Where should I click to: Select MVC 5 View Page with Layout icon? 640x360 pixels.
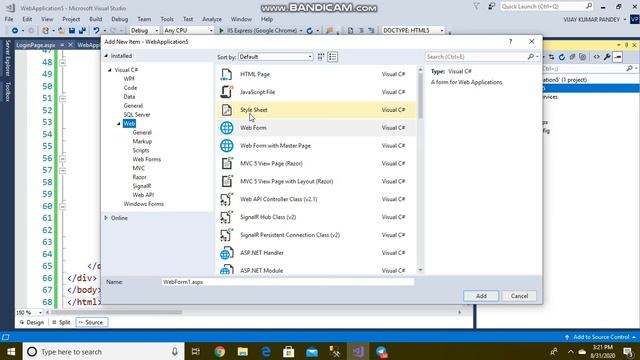pos(227,181)
